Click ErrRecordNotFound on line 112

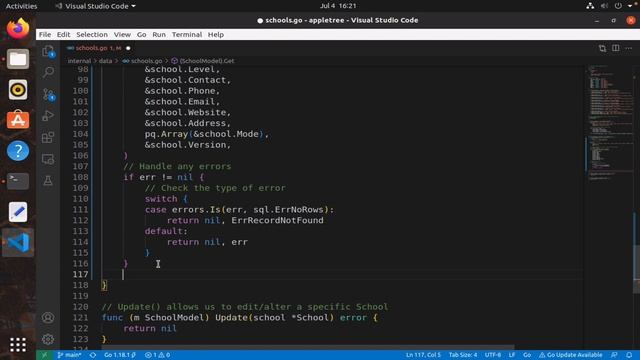[277, 220]
